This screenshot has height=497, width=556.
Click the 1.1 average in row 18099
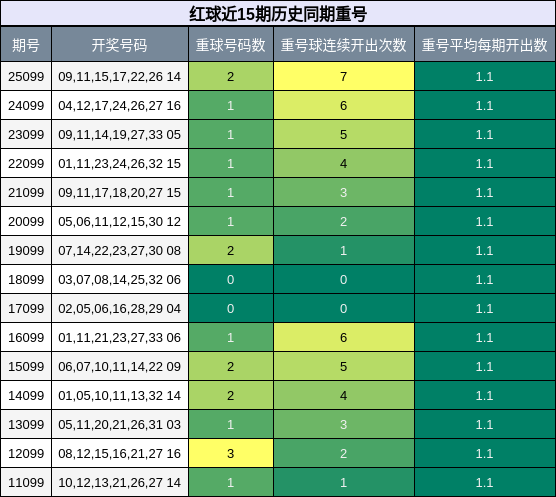pyautogui.click(x=485, y=280)
